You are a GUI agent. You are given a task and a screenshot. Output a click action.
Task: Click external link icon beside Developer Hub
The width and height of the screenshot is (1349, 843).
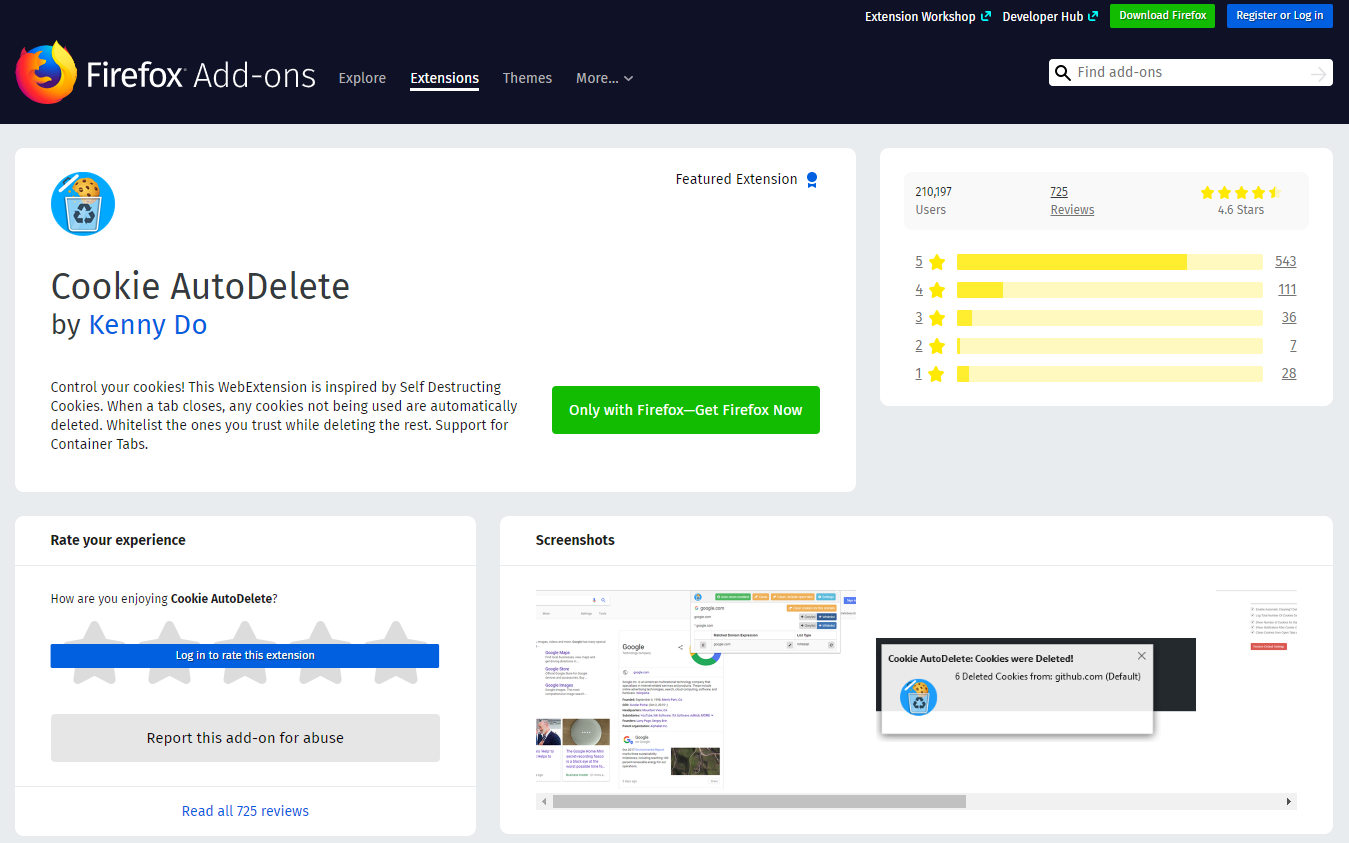(1093, 16)
